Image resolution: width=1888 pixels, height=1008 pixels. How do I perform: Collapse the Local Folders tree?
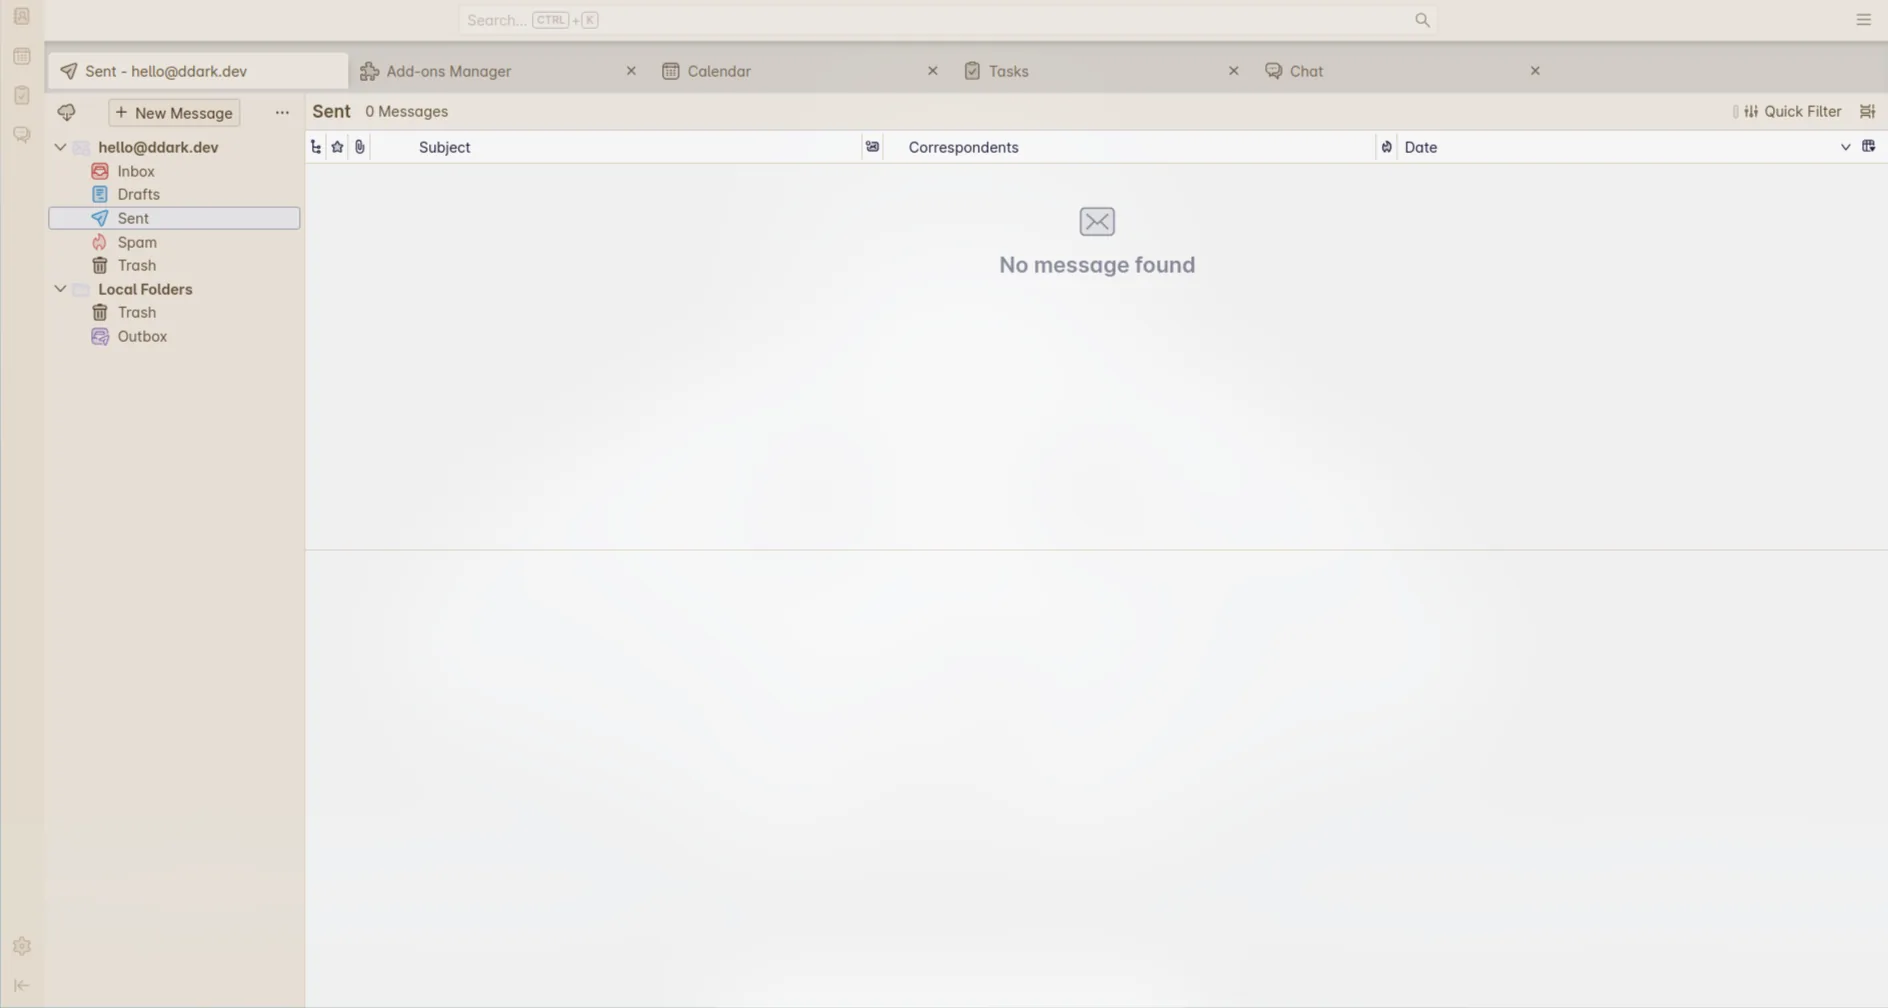[60, 289]
